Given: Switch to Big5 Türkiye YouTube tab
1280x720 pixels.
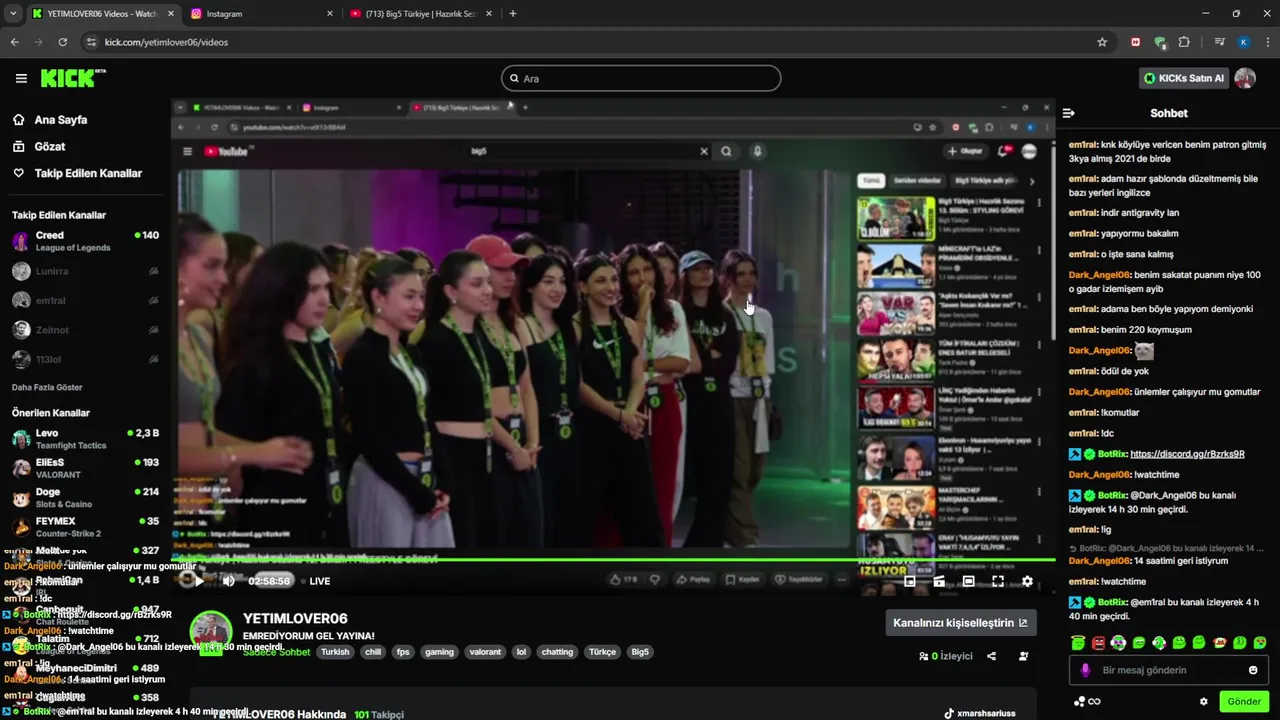Looking at the screenshot, I should pyautogui.click(x=420, y=14).
